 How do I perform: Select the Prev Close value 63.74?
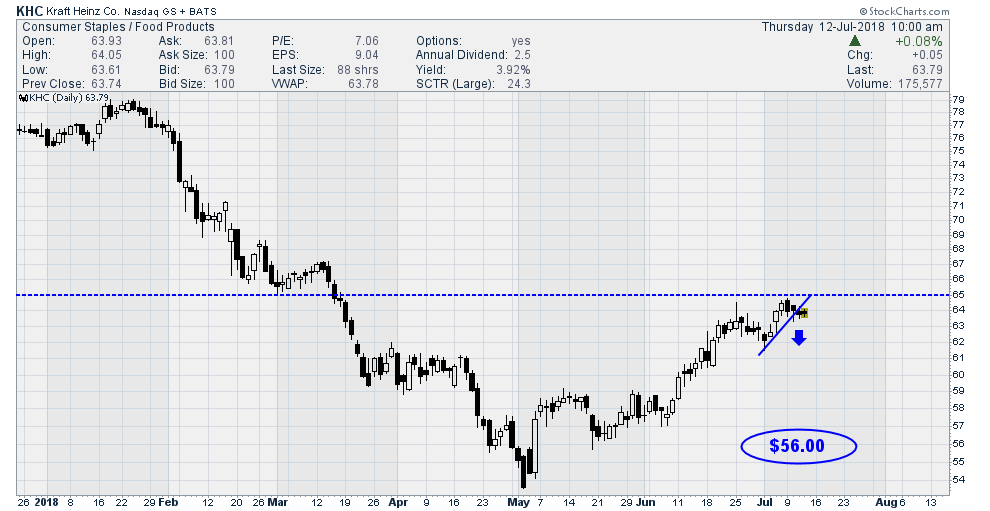pyautogui.click(x=106, y=83)
